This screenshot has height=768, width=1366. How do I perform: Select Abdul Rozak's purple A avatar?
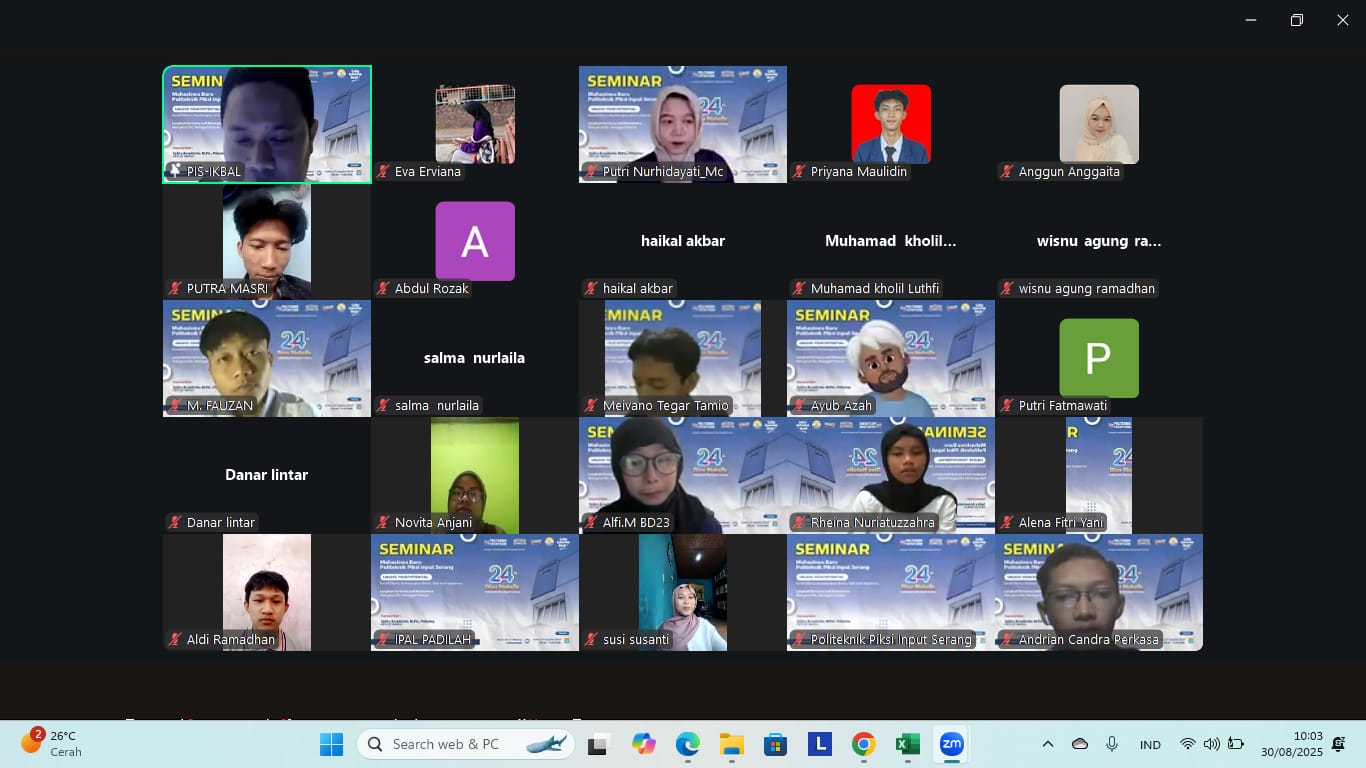(x=475, y=241)
